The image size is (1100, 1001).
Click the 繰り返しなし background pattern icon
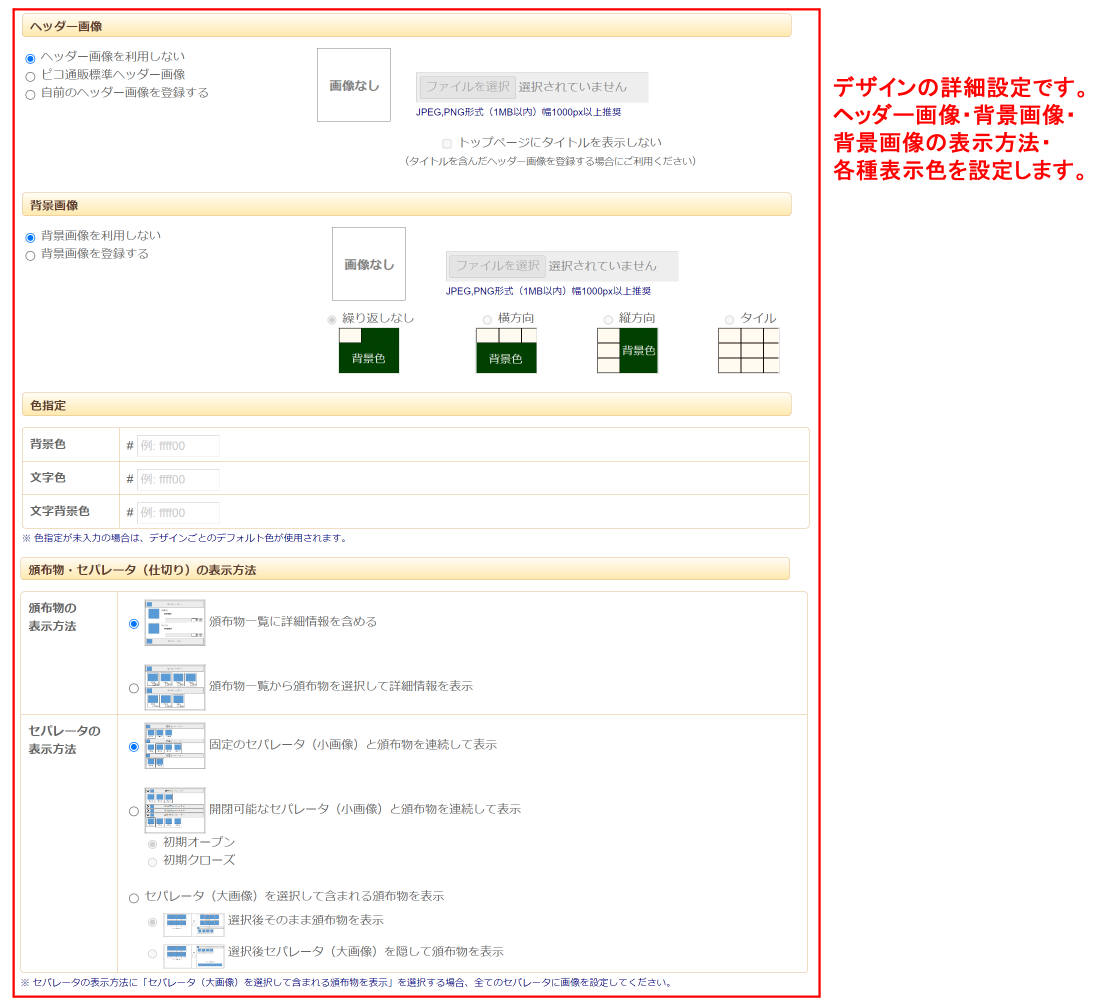pyautogui.click(x=369, y=350)
